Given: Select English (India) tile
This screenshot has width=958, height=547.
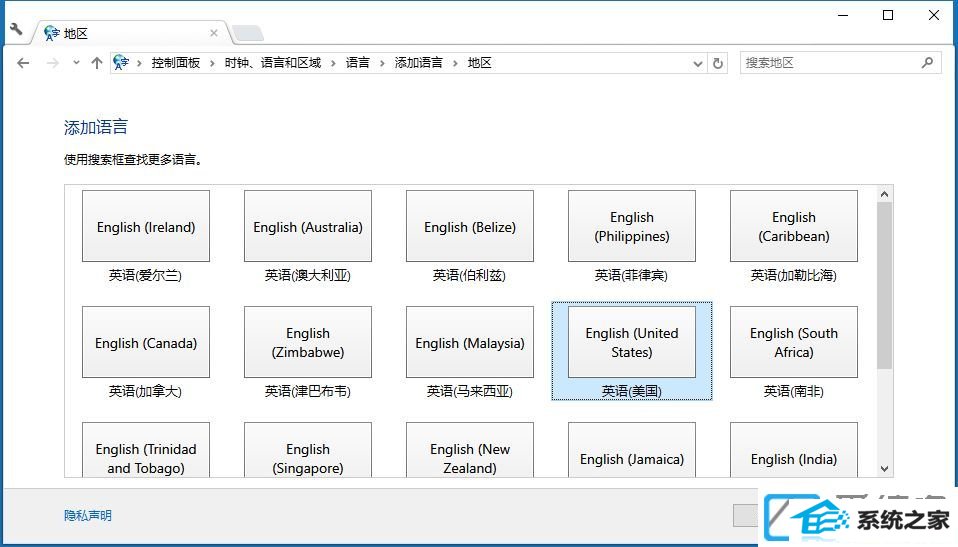Looking at the screenshot, I should click(794, 450).
